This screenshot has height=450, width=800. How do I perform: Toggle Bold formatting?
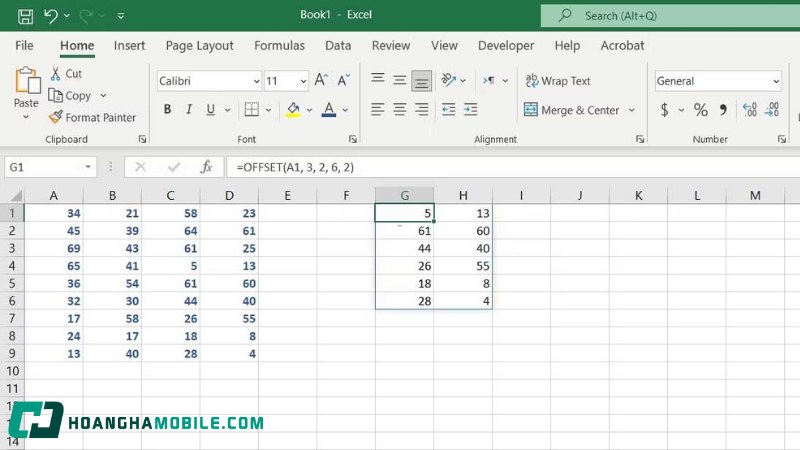click(x=167, y=110)
